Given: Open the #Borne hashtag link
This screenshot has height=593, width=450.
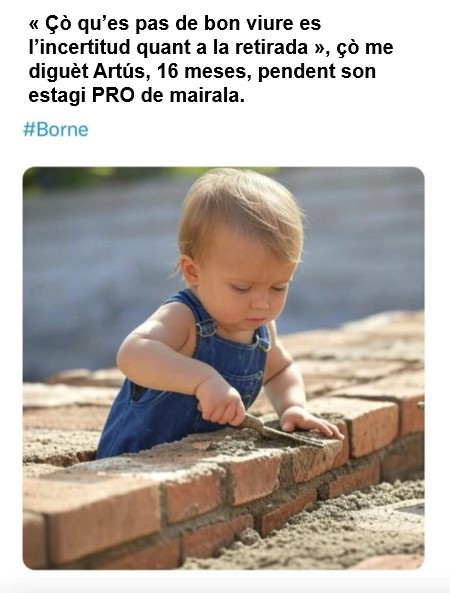Looking at the screenshot, I should click(56, 130).
